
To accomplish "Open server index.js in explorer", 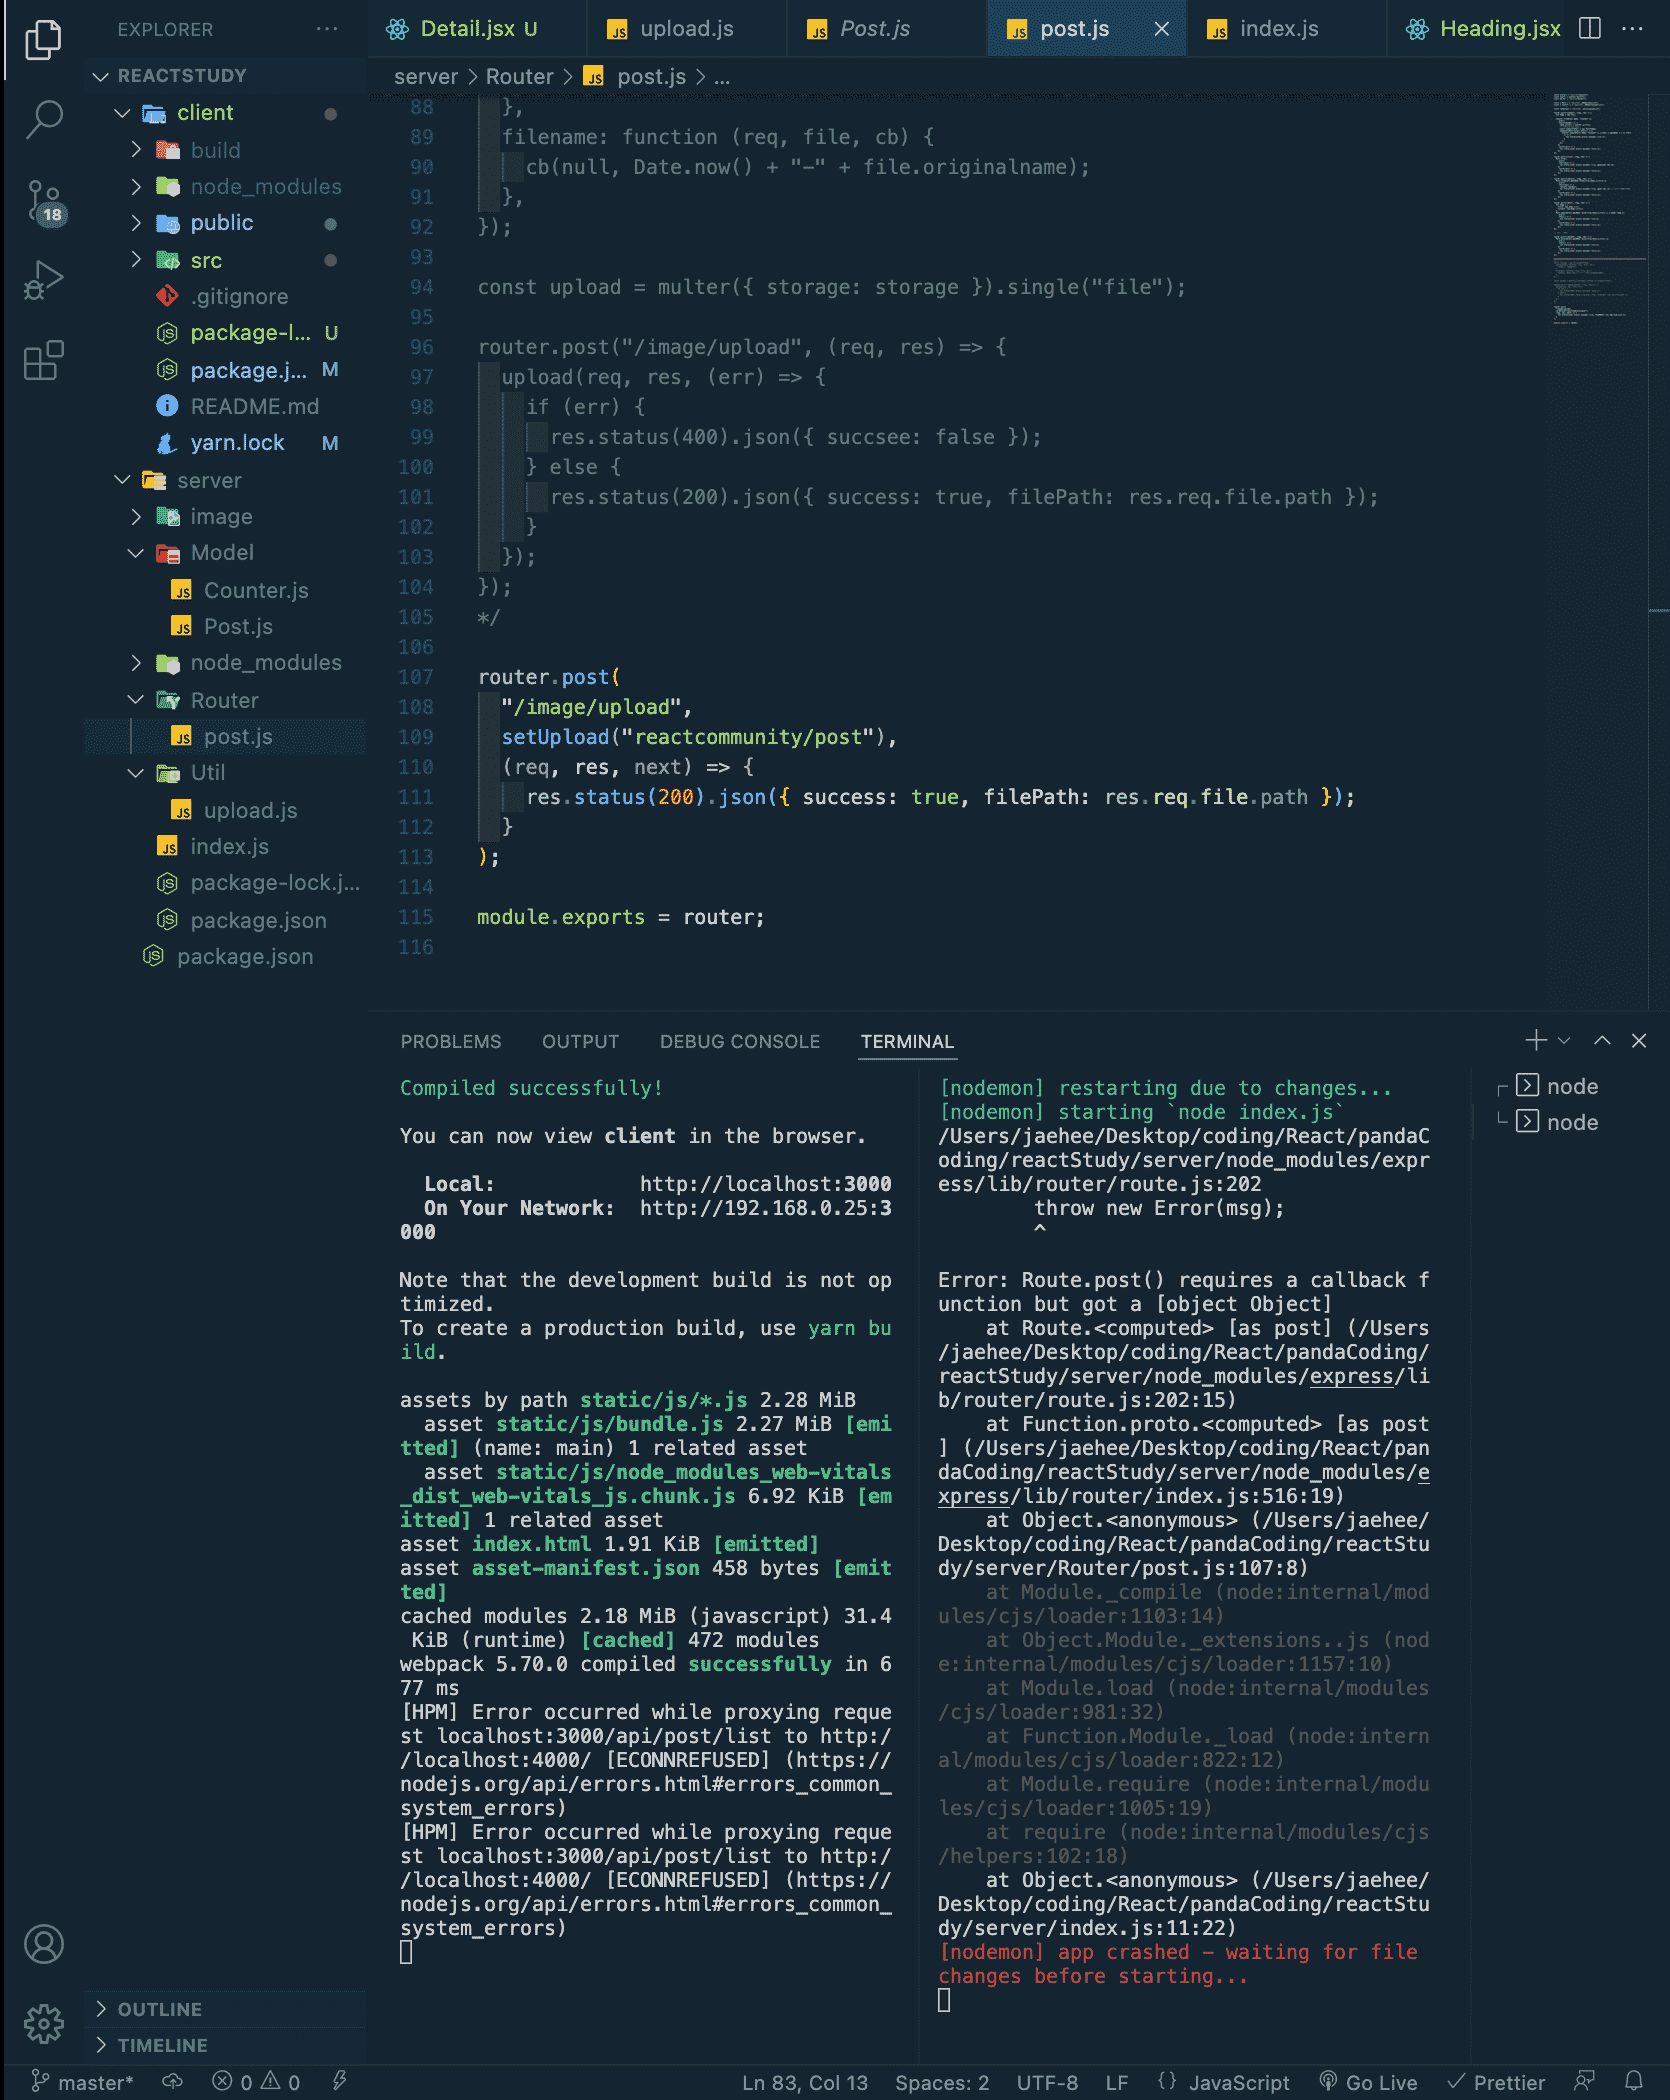I will [x=225, y=847].
